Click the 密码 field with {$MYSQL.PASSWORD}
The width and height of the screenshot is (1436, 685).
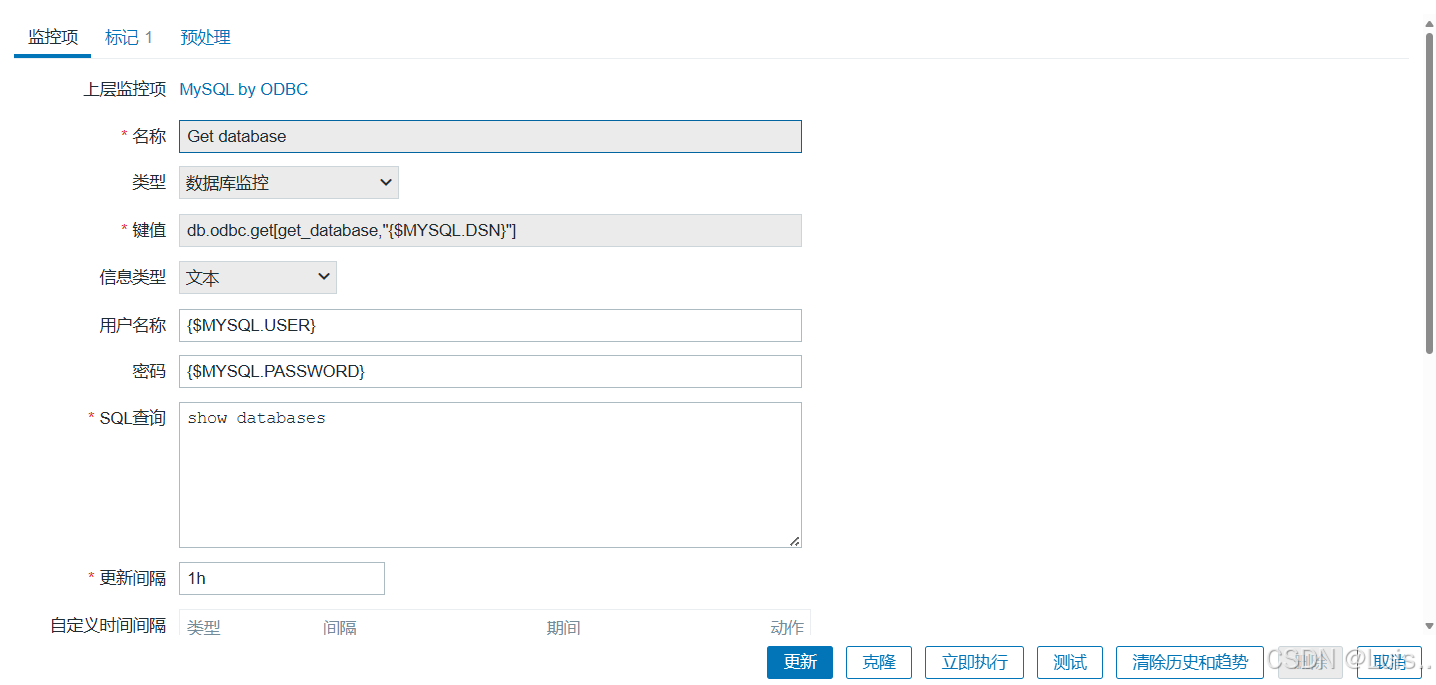click(x=489, y=371)
